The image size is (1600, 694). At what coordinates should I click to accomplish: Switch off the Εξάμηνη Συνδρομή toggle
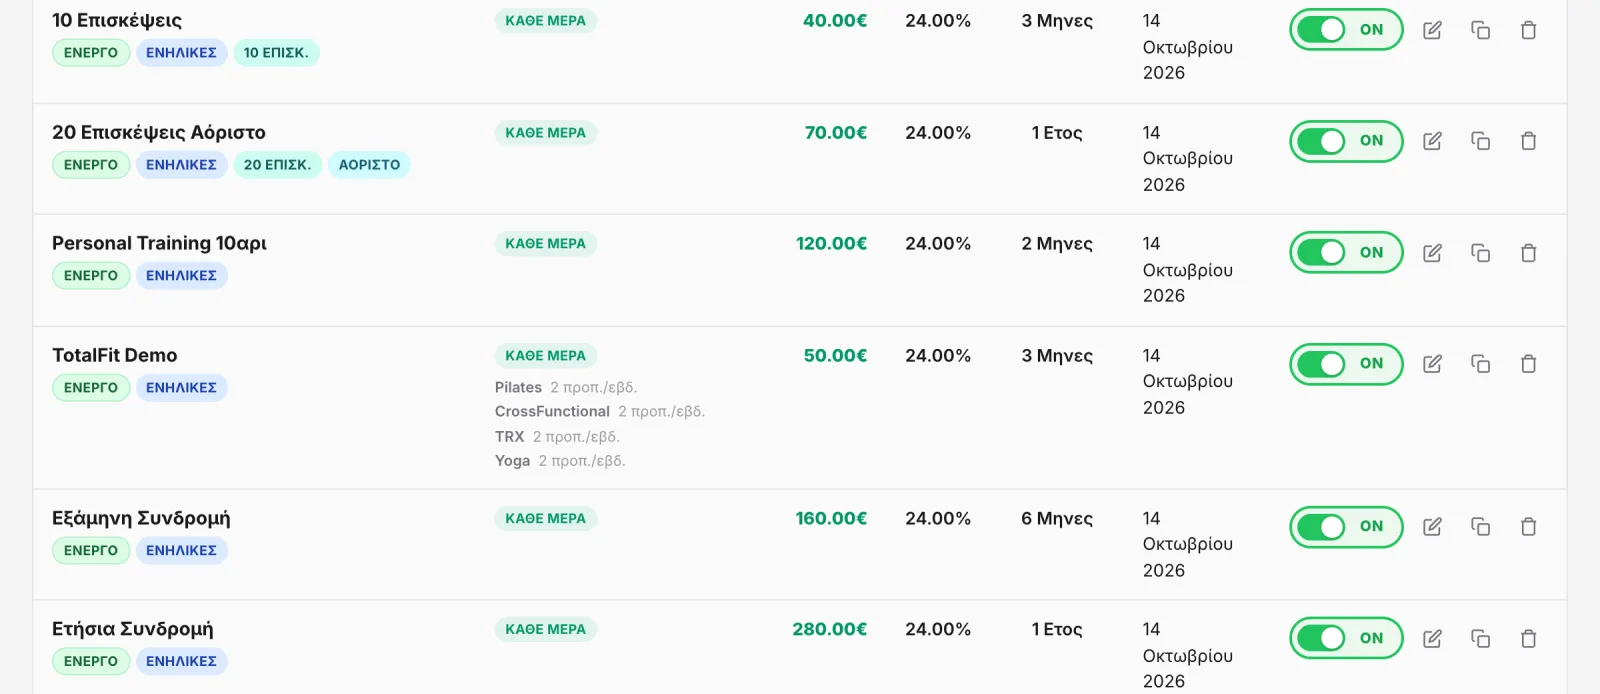[x=1346, y=527]
